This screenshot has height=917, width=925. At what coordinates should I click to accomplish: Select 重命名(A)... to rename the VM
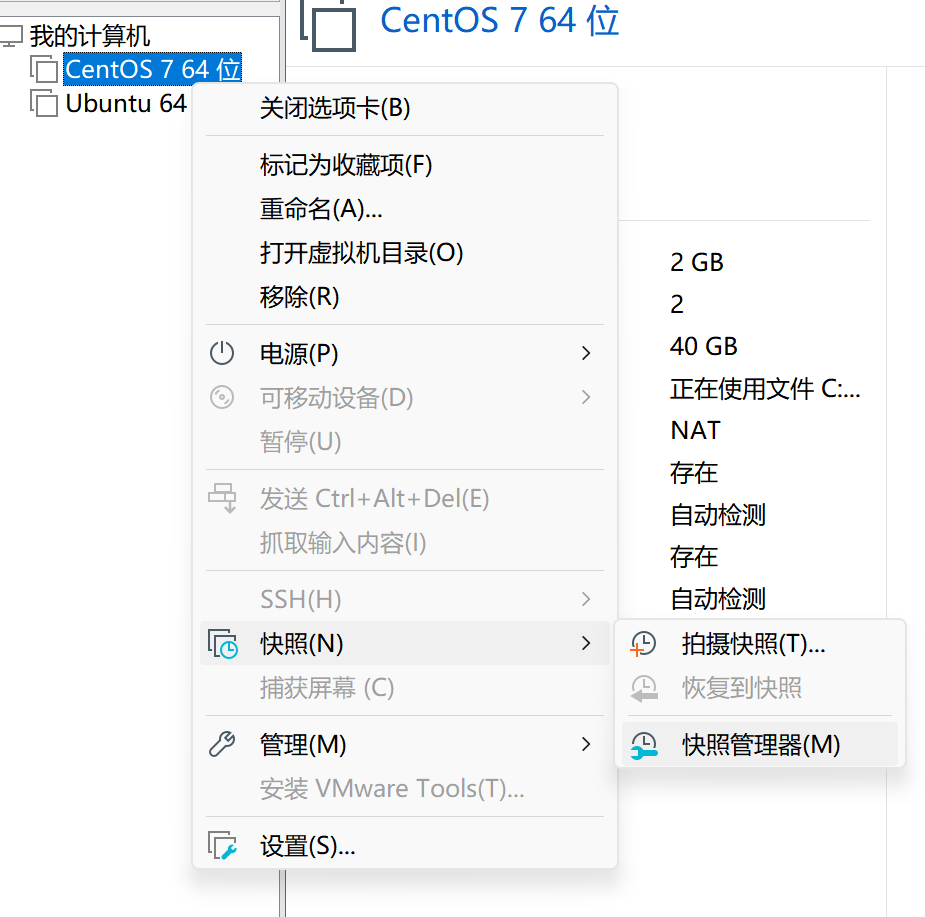pos(321,208)
